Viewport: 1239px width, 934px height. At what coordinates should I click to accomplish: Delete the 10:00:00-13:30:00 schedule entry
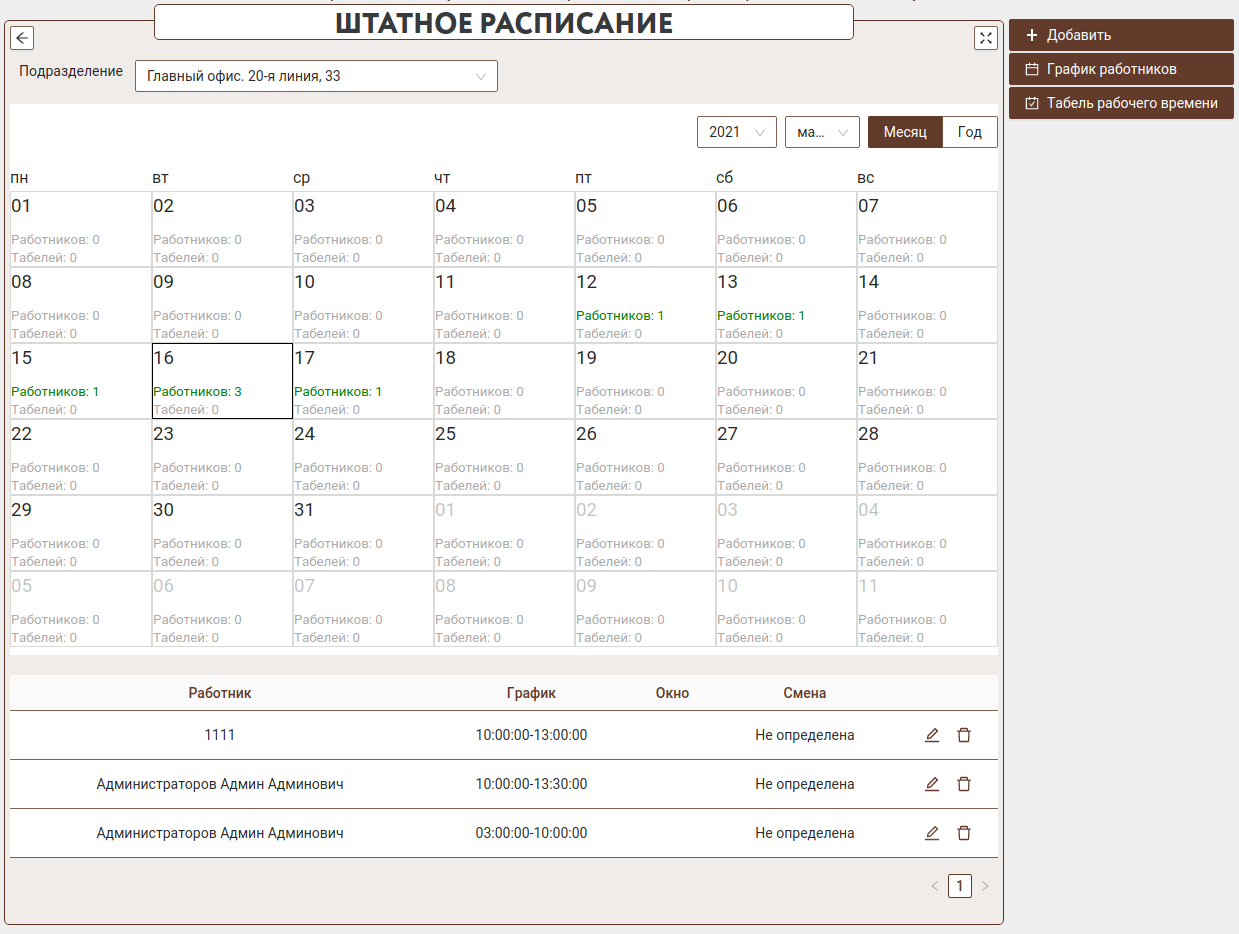(964, 784)
